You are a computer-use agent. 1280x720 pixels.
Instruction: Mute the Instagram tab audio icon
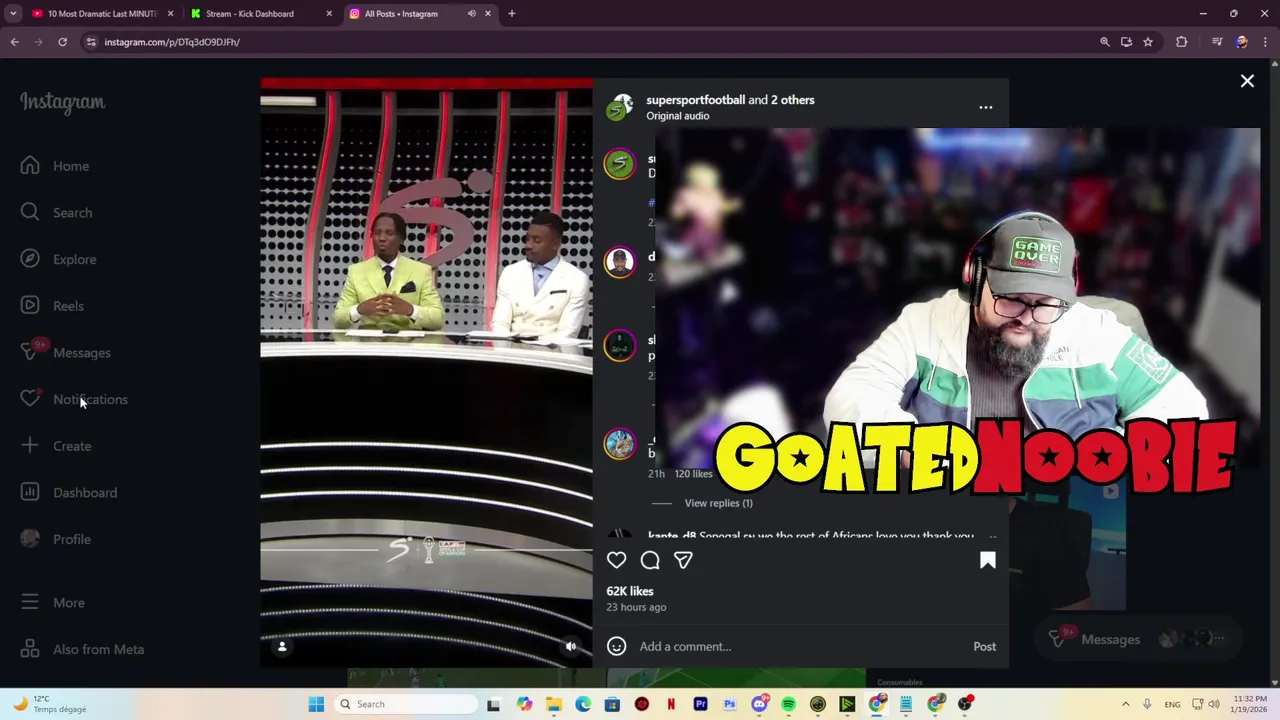471,14
